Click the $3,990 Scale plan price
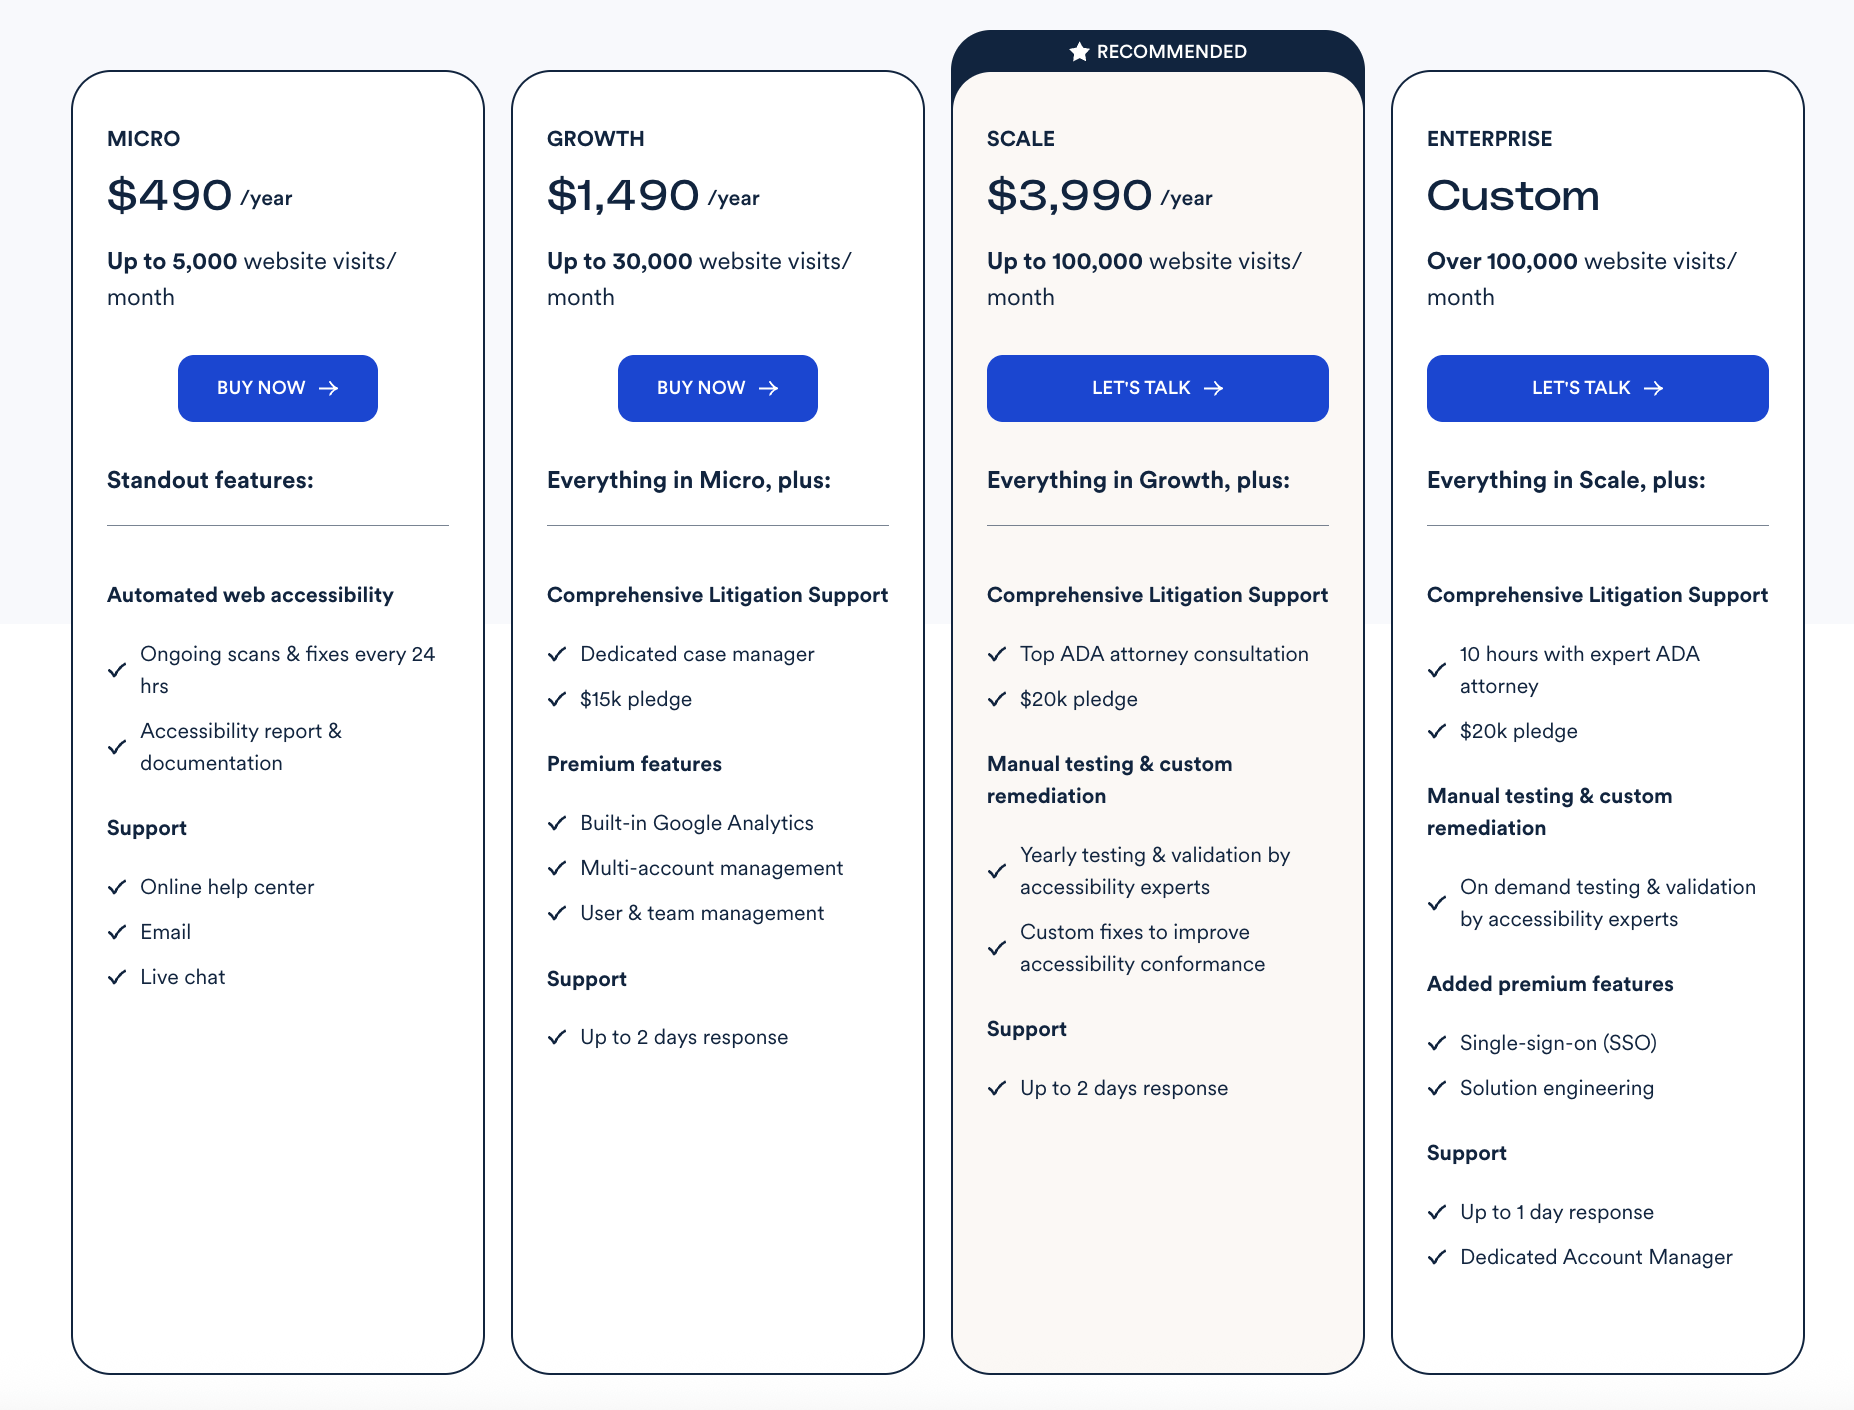 point(1069,195)
